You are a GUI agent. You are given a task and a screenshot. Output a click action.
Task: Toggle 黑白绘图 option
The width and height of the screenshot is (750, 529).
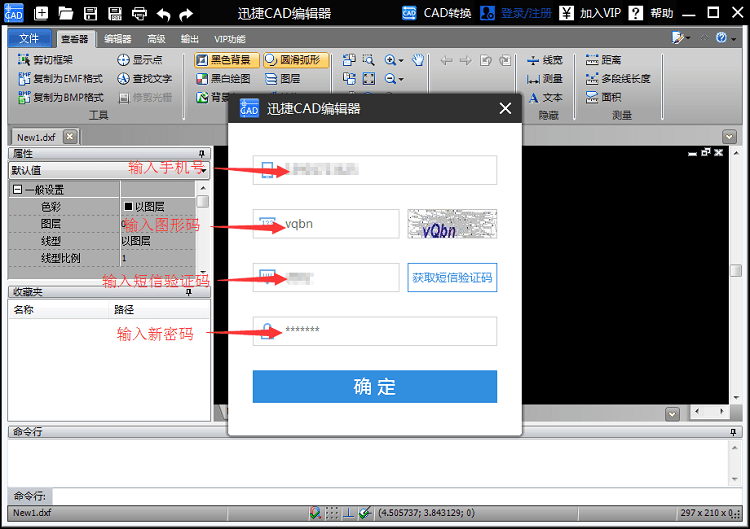[223, 78]
